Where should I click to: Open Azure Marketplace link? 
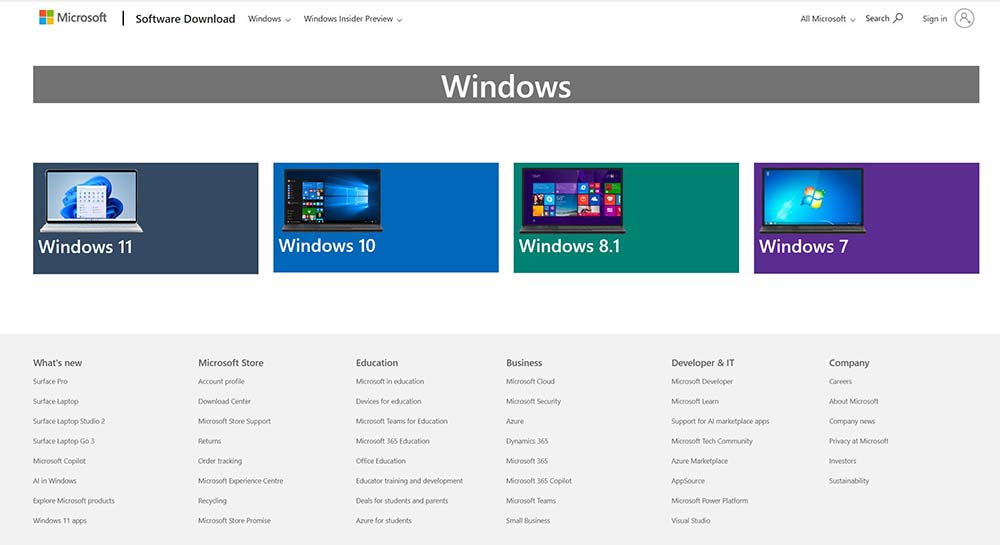point(699,460)
